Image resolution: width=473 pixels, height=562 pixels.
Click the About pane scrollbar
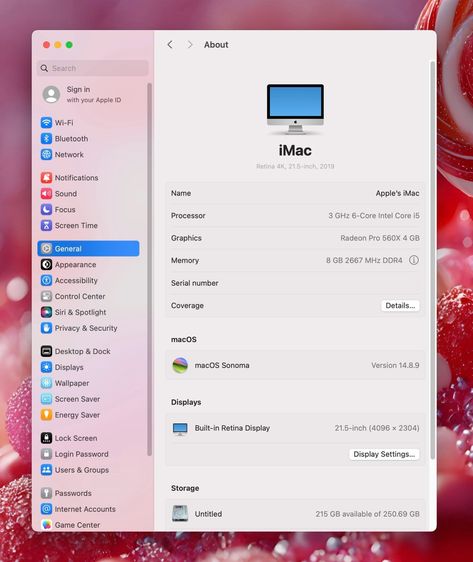click(433, 260)
